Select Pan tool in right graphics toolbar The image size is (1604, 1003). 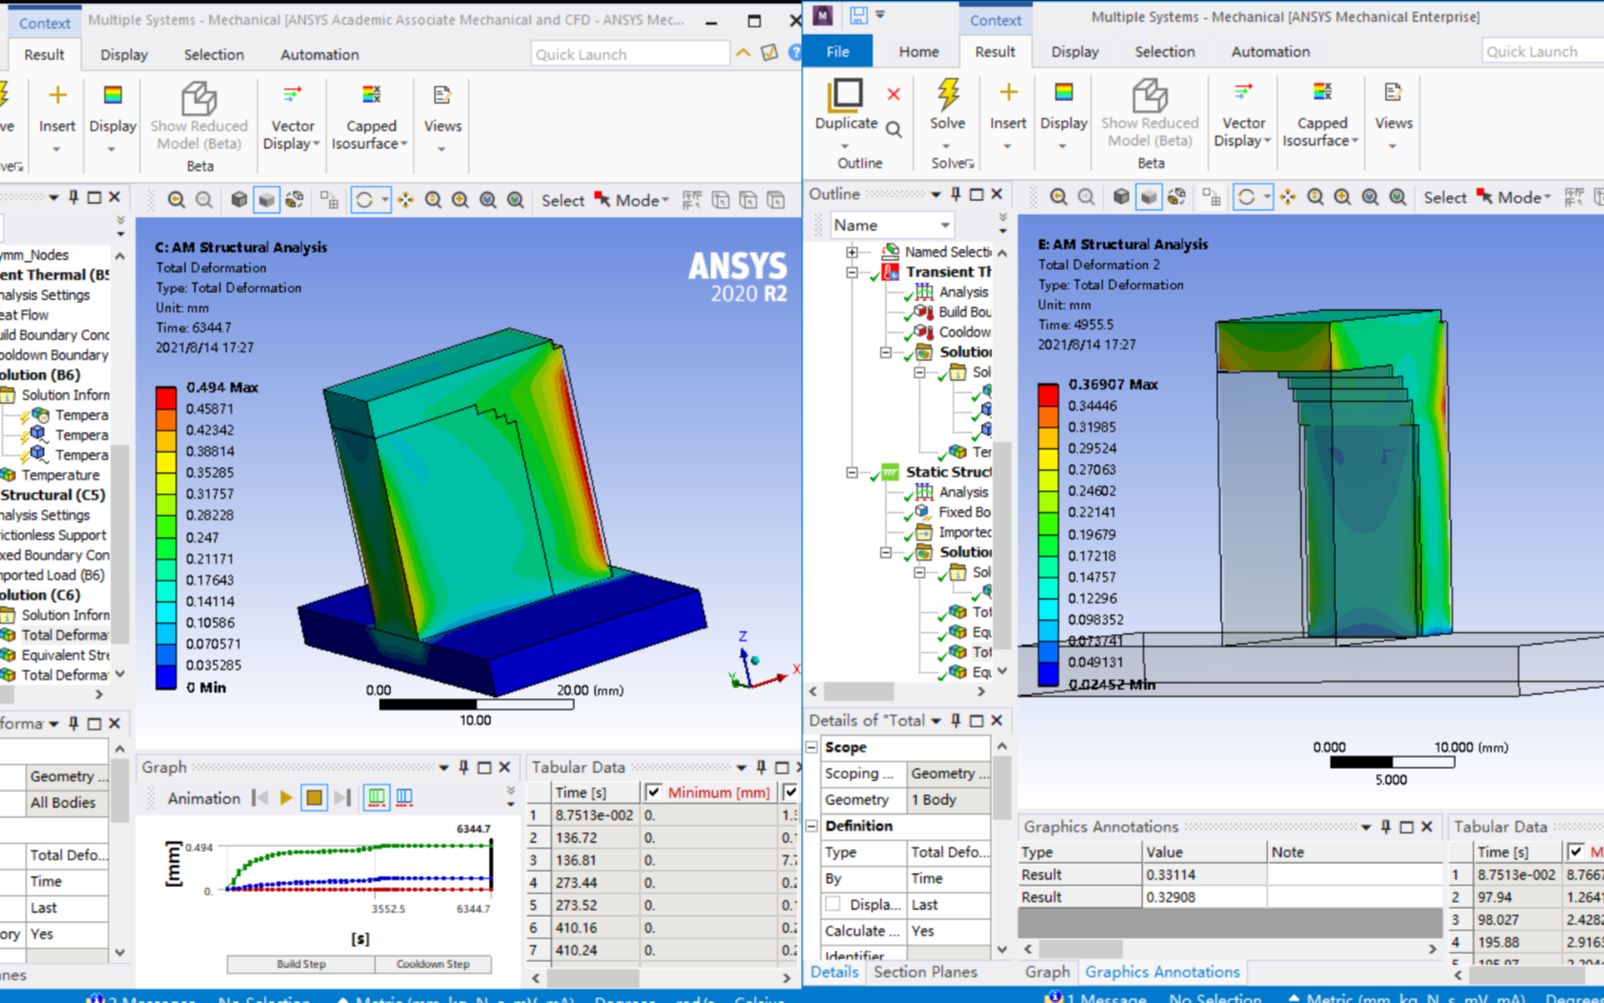[x=1287, y=197]
